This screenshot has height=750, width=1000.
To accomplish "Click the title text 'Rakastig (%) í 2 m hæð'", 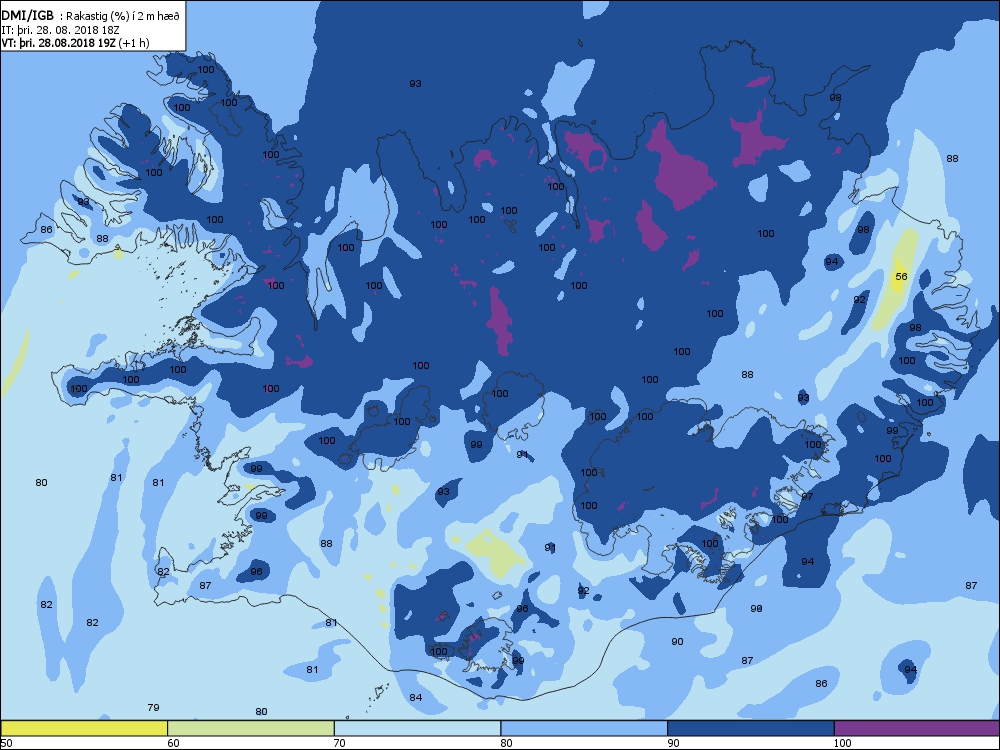I will [121, 17].
